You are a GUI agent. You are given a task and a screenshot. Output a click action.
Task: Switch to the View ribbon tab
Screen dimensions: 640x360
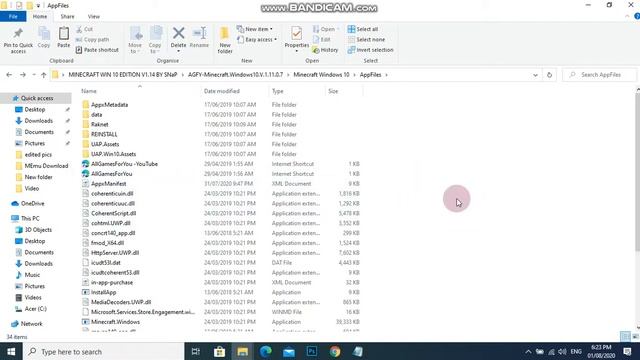[93, 16]
